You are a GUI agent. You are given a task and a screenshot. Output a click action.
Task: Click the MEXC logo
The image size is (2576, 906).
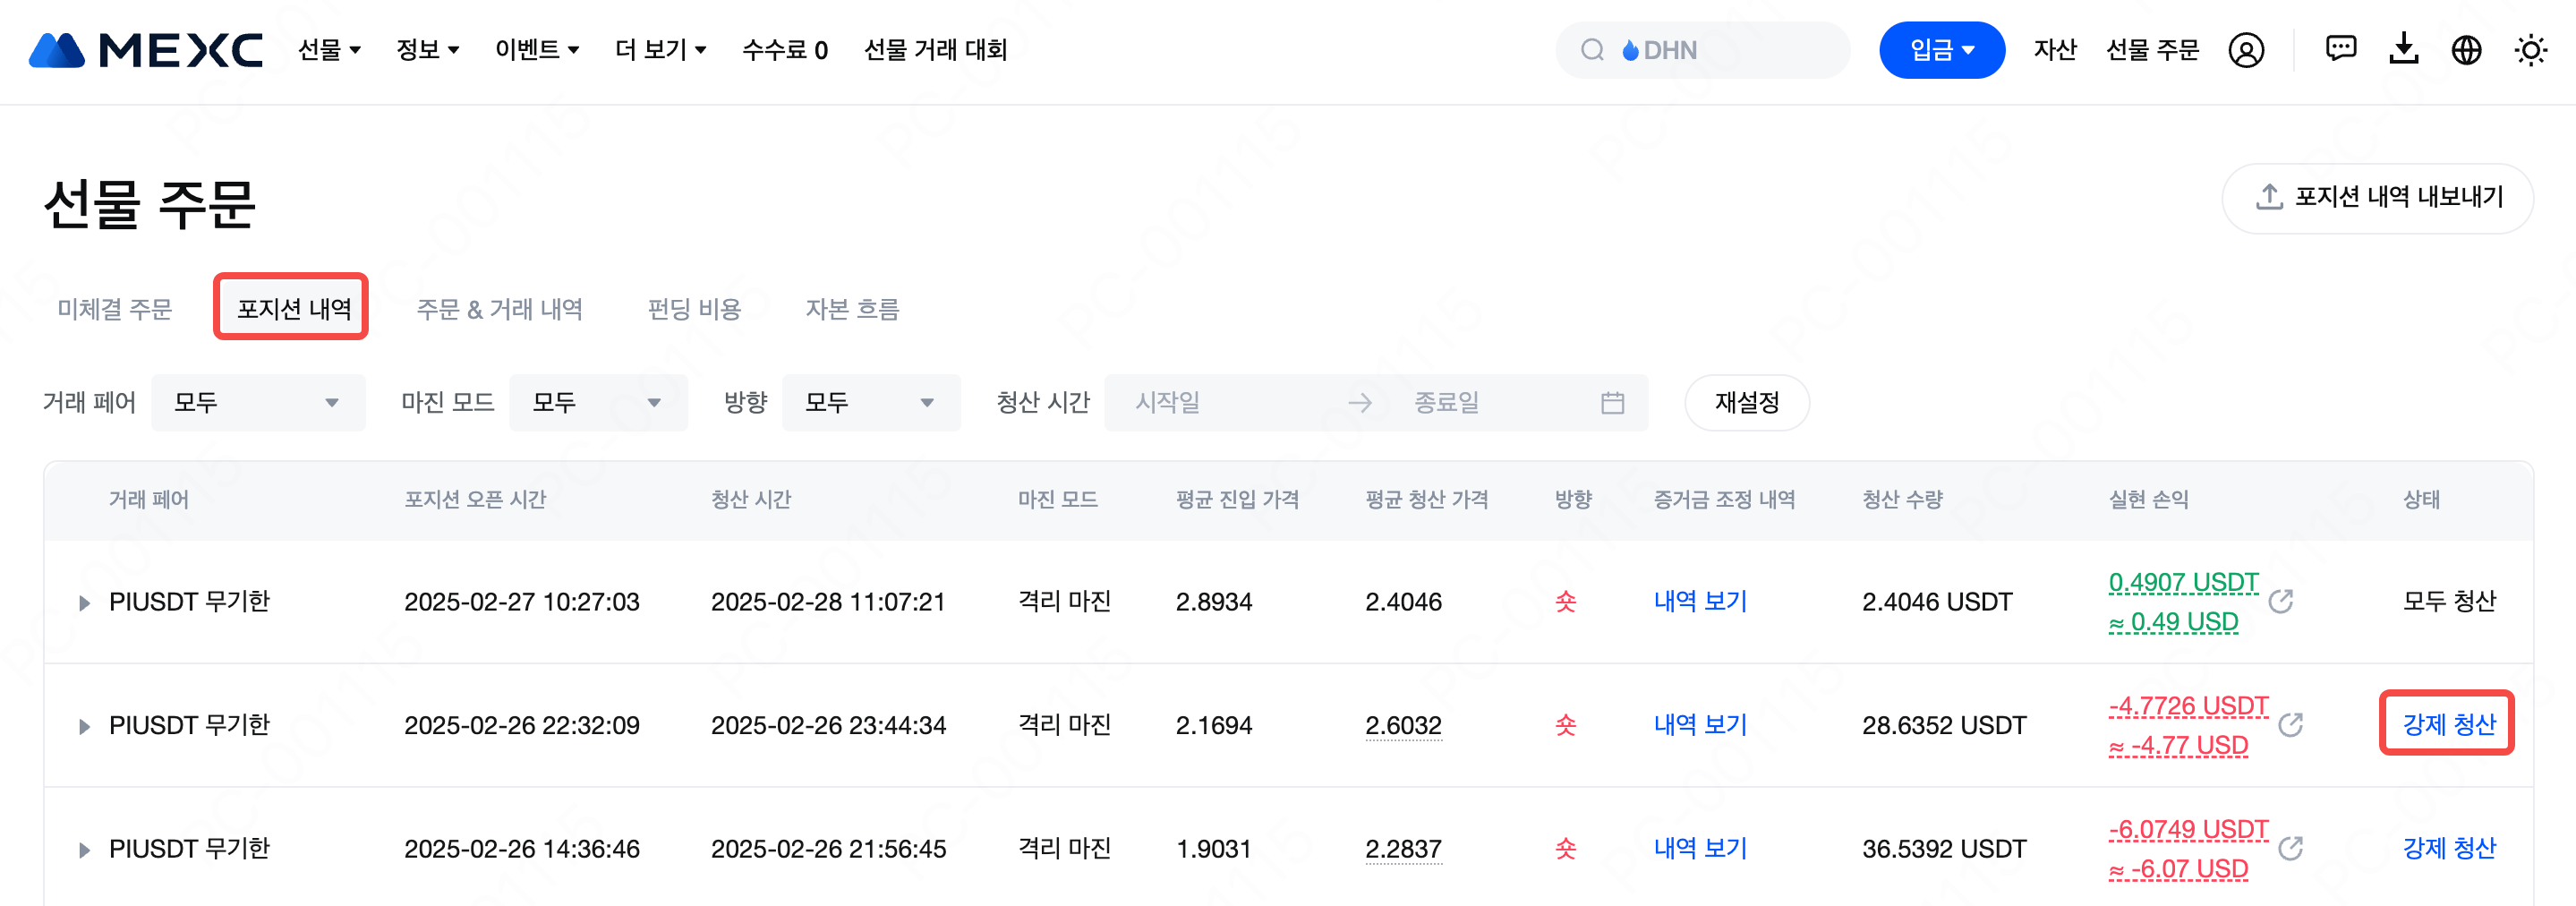(x=146, y=50)
